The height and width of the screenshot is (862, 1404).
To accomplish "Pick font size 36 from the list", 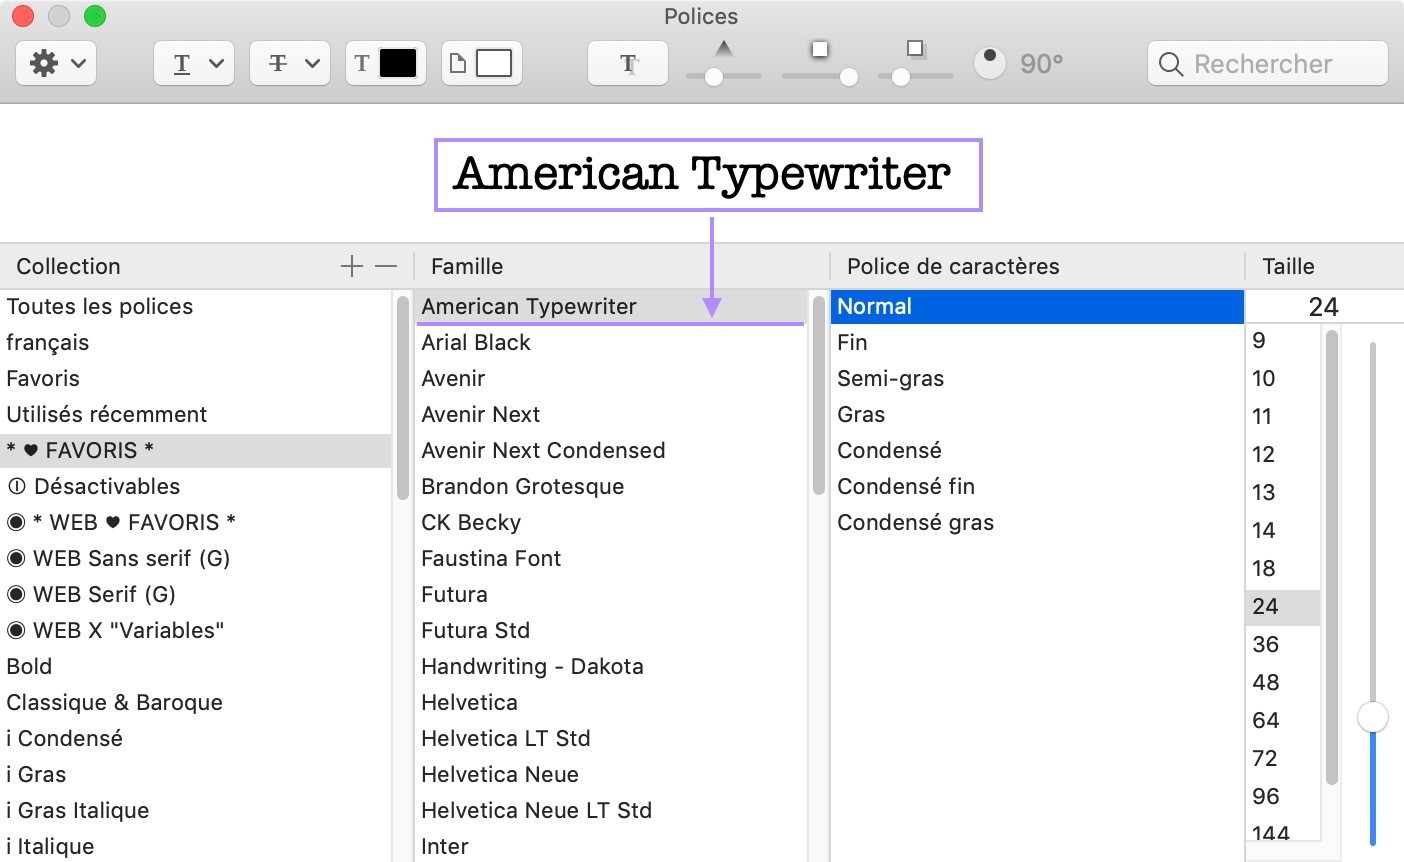I will (x=1266, y=644).
